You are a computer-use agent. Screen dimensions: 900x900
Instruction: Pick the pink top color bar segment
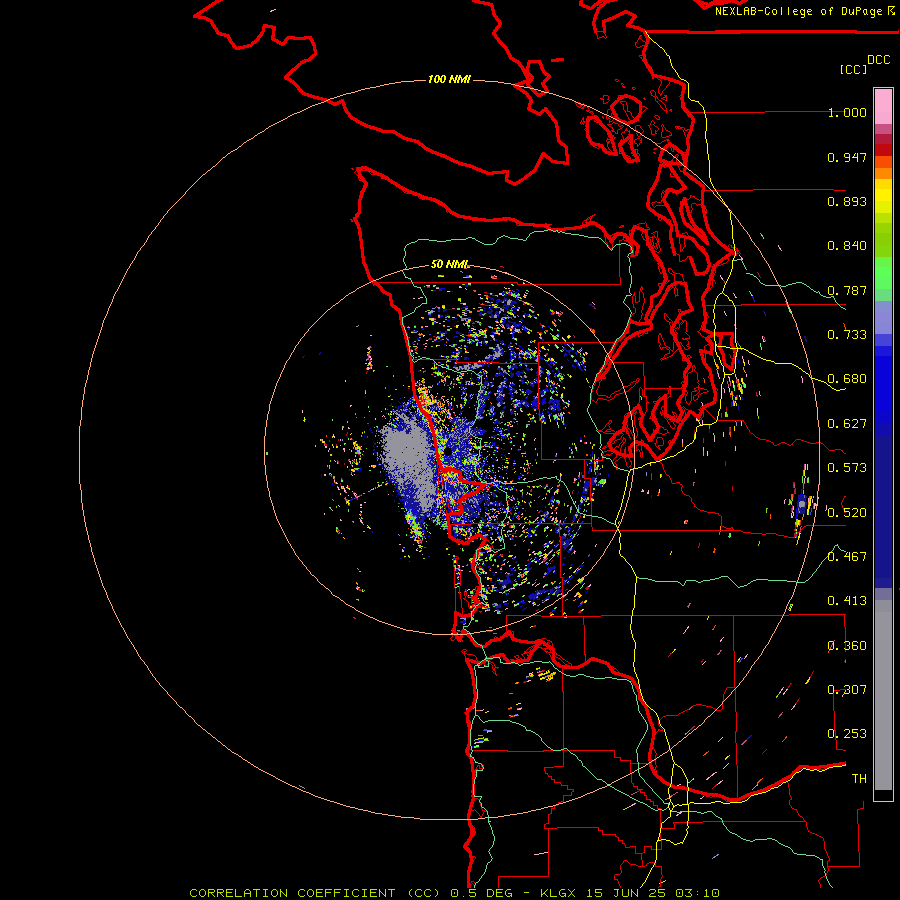tap(883, 107)
